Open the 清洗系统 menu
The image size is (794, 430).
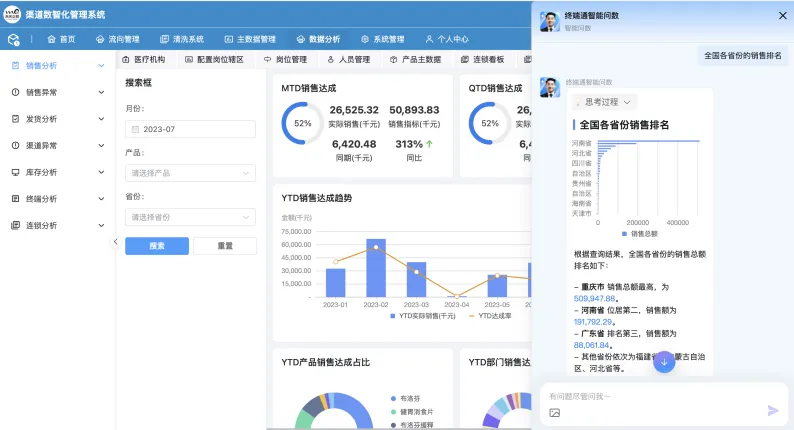click(x=182, y=39)
